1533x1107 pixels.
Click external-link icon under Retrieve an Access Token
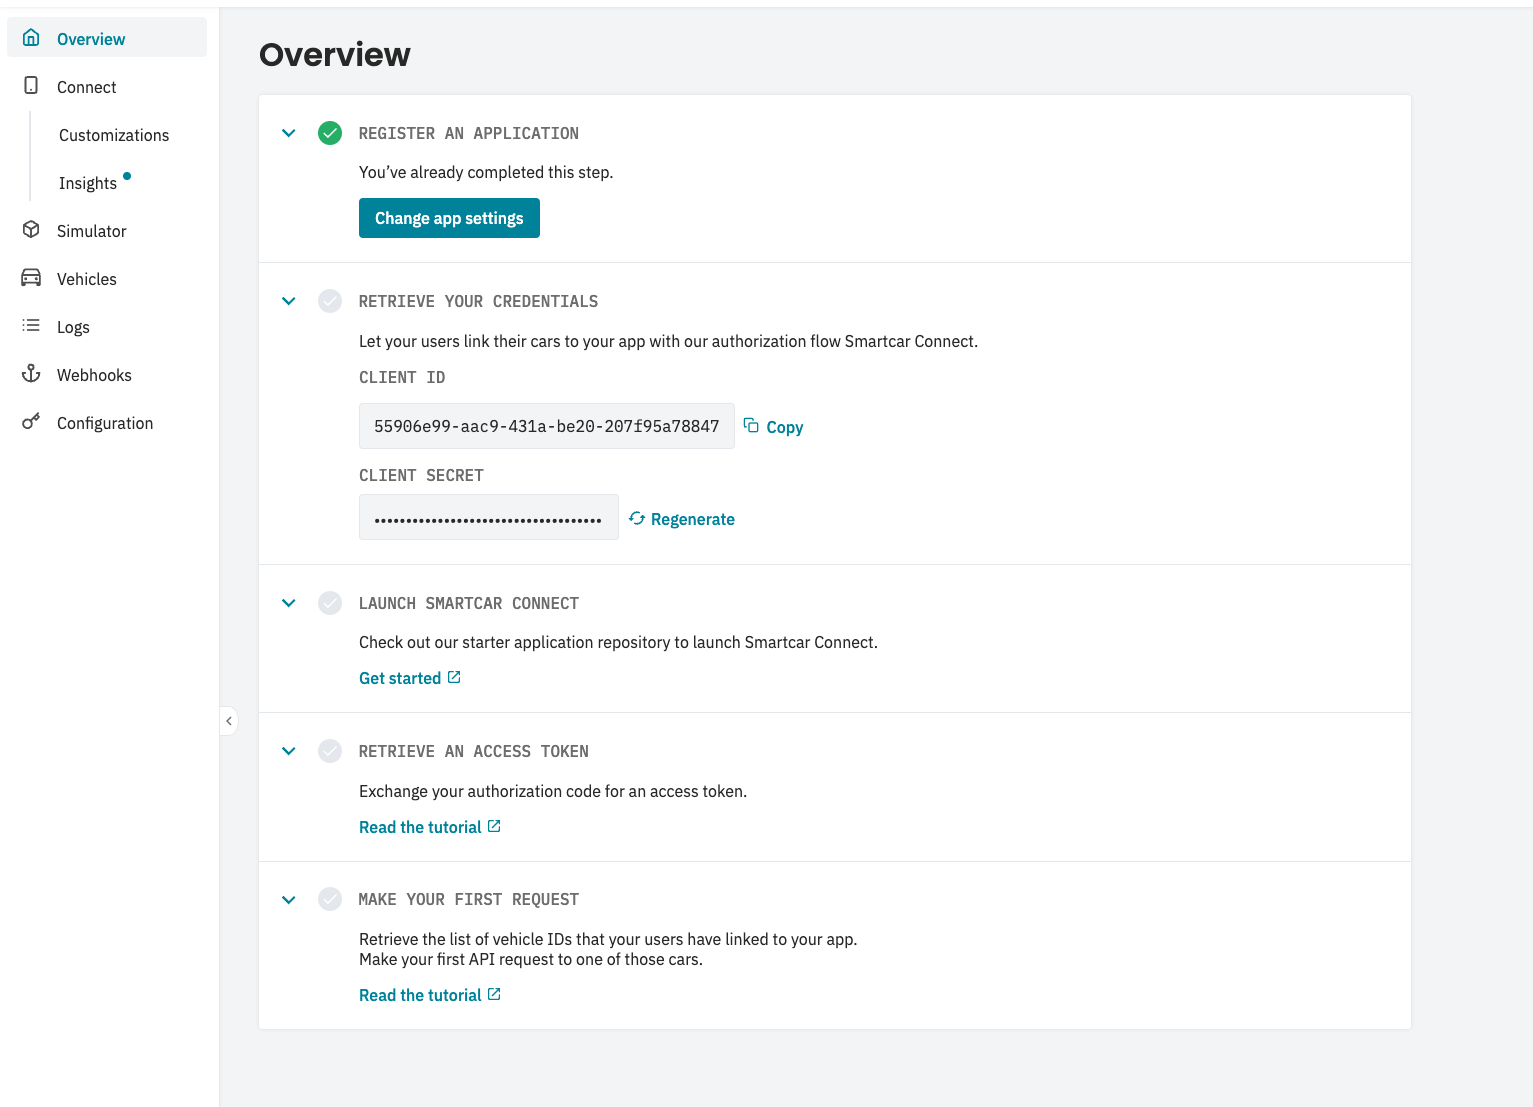(x=494, y=826)
